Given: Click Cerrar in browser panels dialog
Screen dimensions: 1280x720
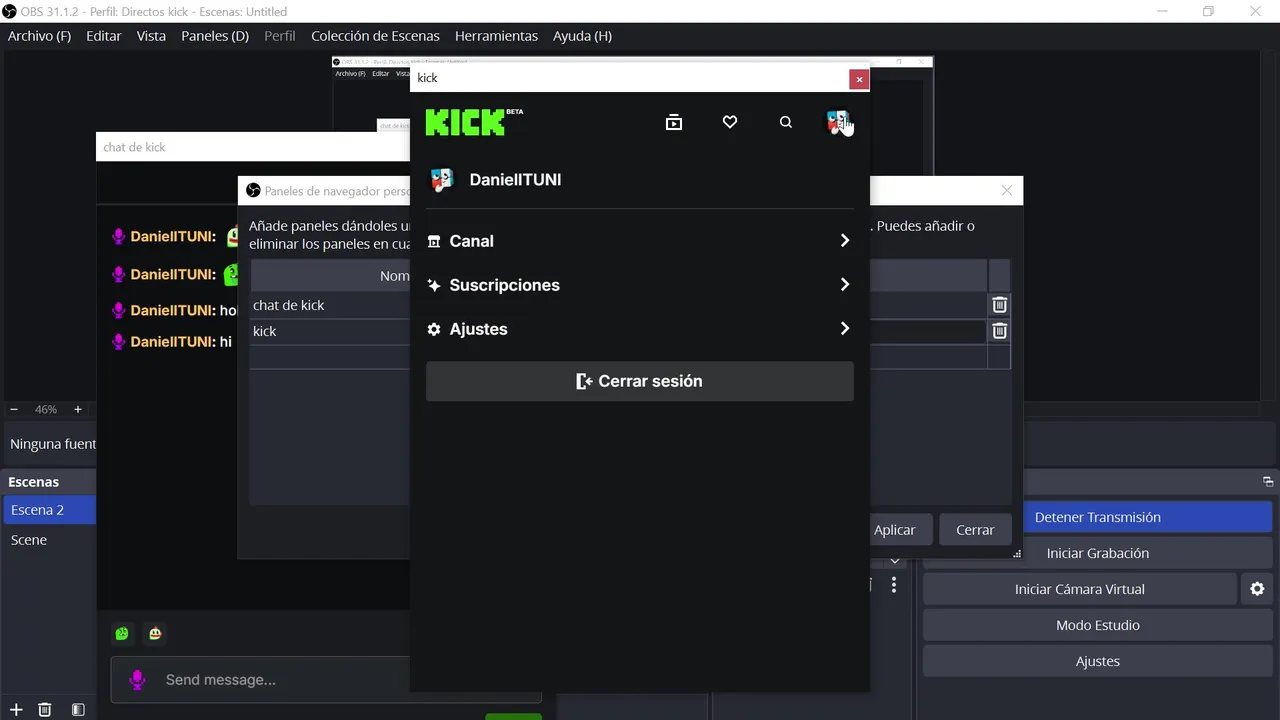Looking at the screenshot, I should pyautogui.click(x=975, y=530).
